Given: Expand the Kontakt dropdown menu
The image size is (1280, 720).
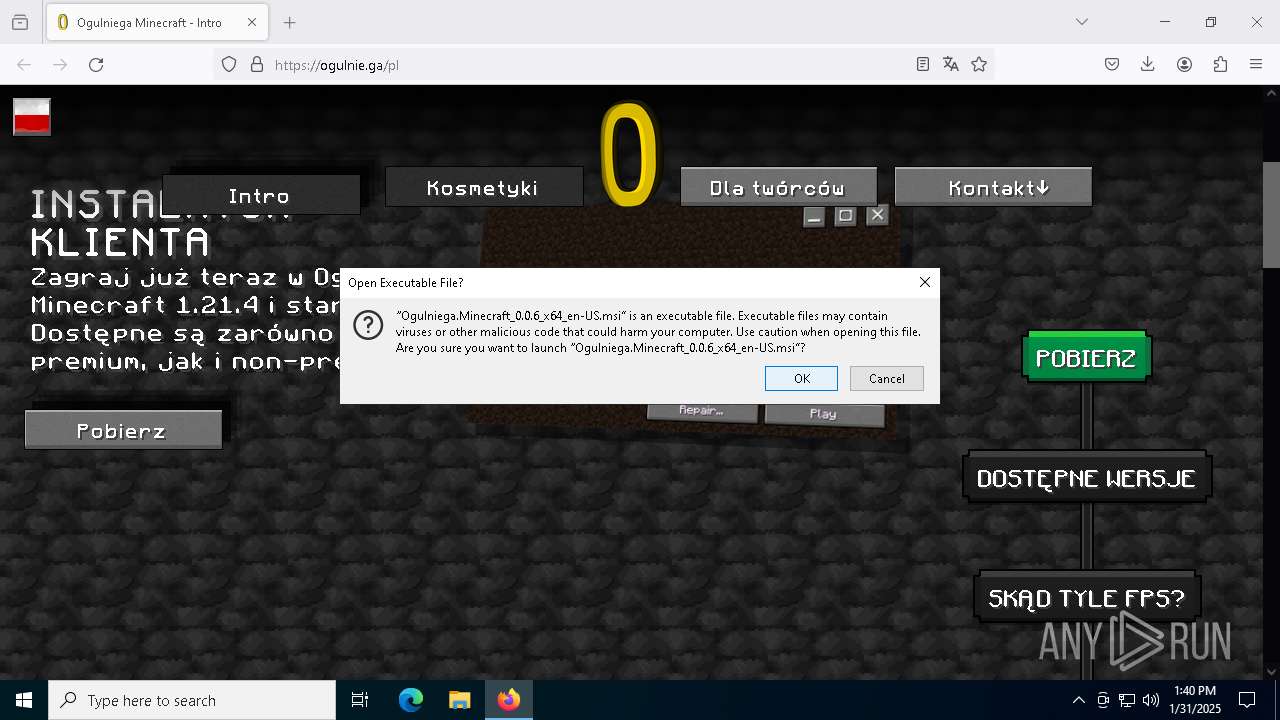Looking at the screenshot, I should (993, 187).
